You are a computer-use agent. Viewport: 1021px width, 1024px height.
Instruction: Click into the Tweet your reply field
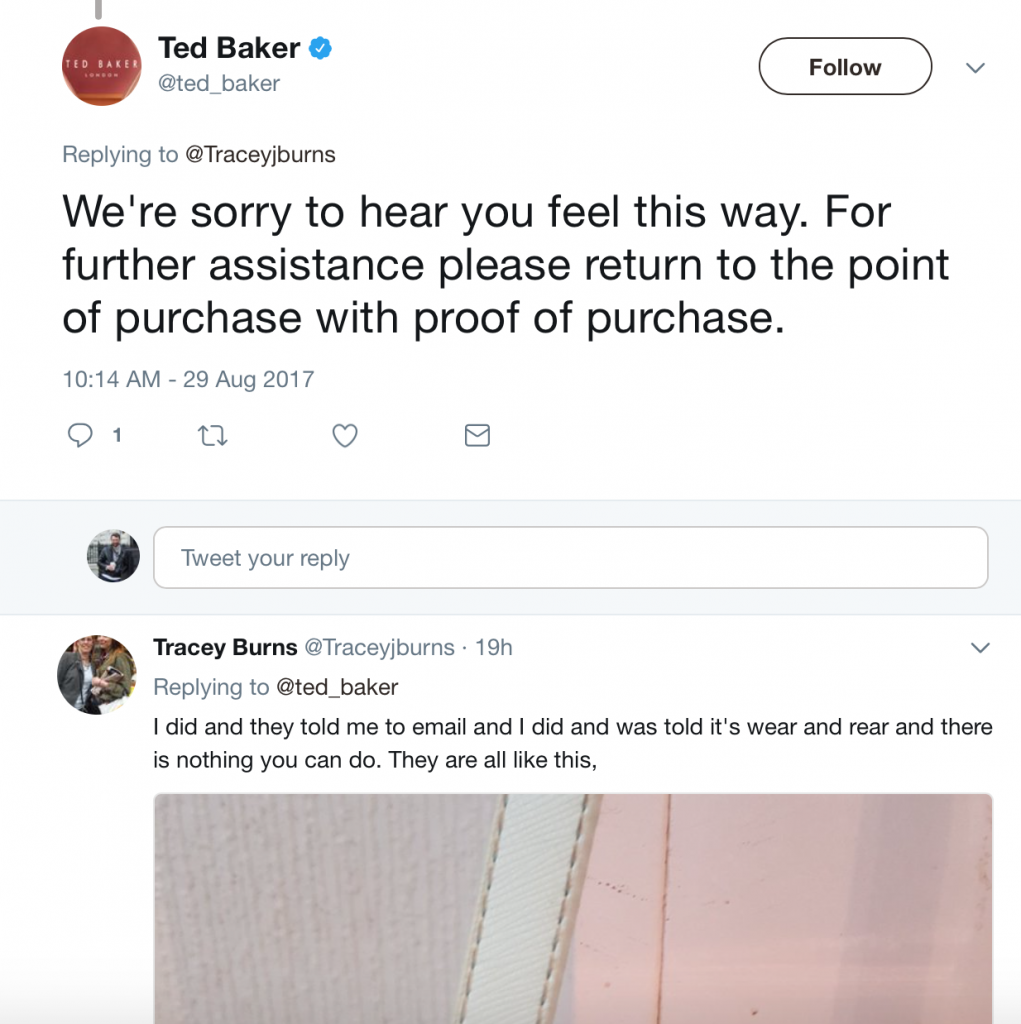[x=571, y=558]
